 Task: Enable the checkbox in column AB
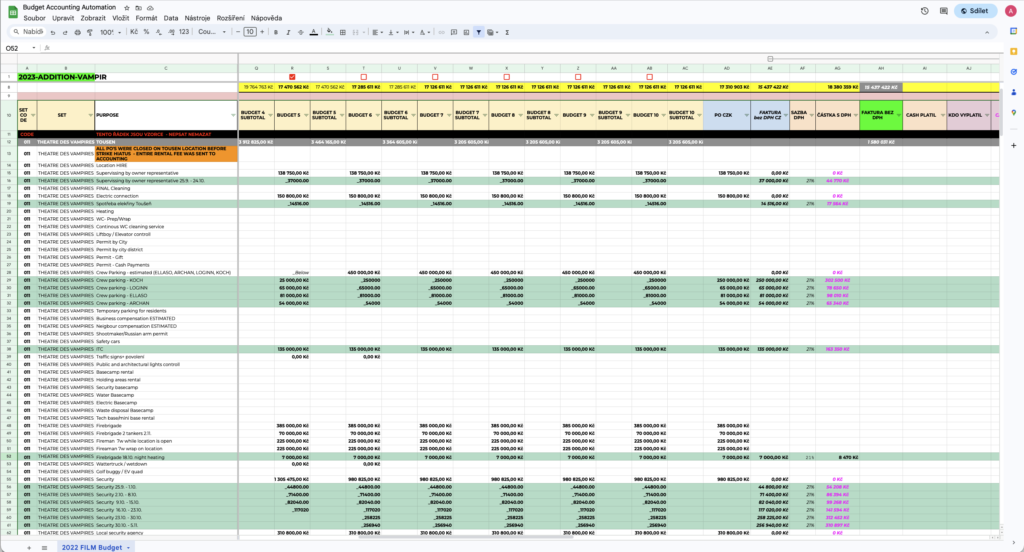pos(649,76)
